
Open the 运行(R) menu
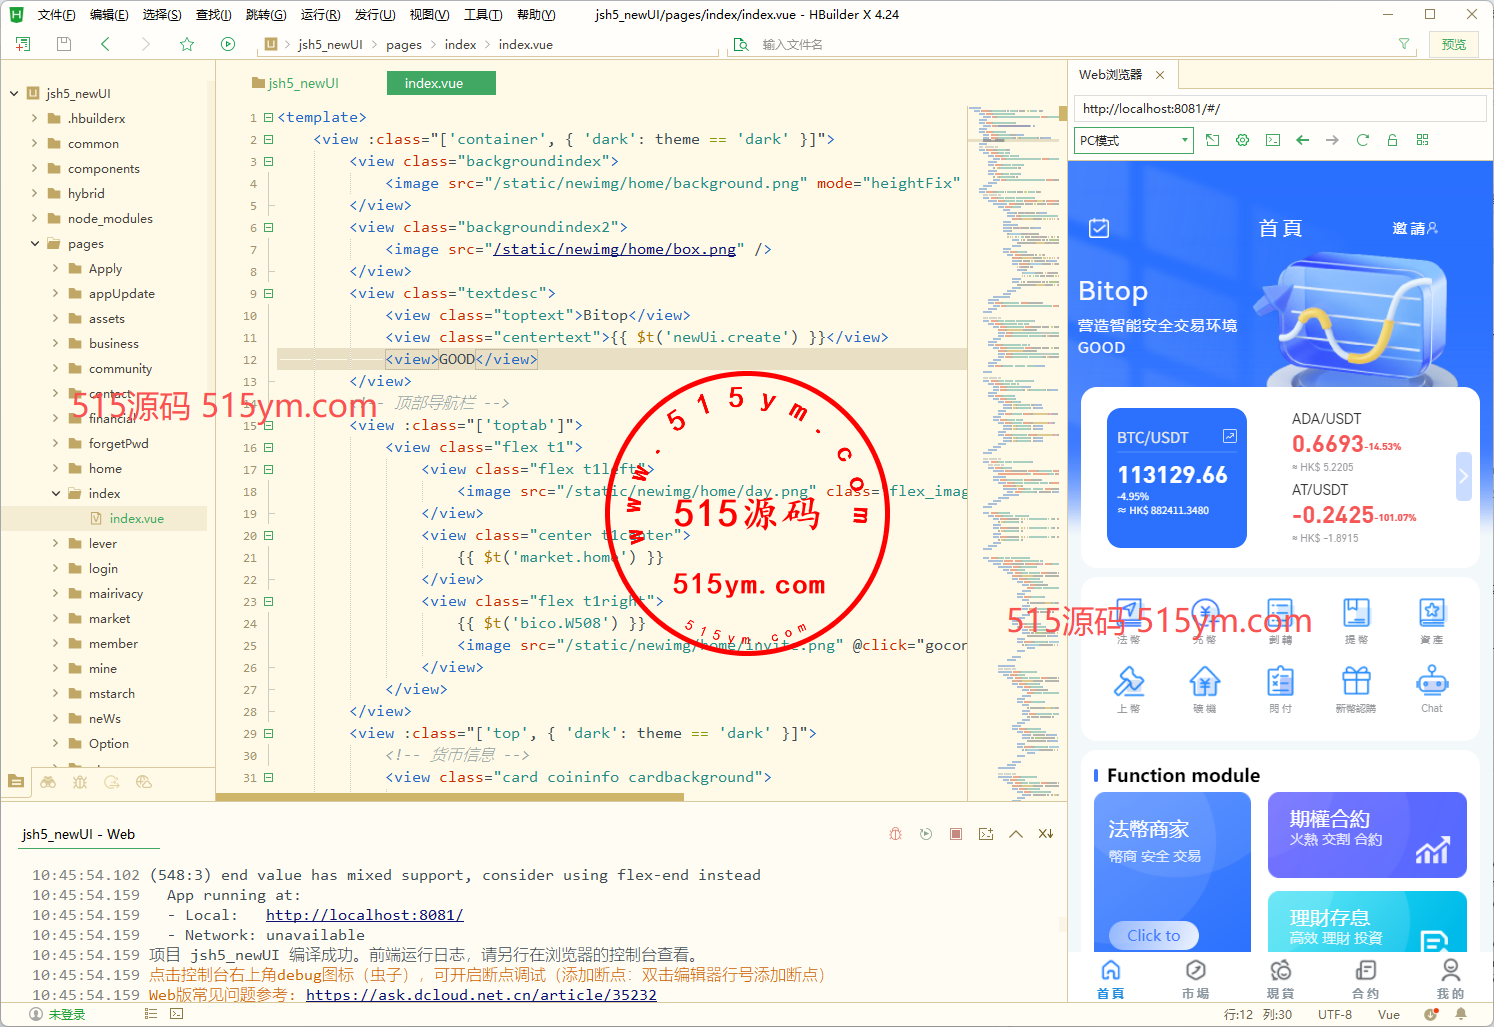point(320,14)
